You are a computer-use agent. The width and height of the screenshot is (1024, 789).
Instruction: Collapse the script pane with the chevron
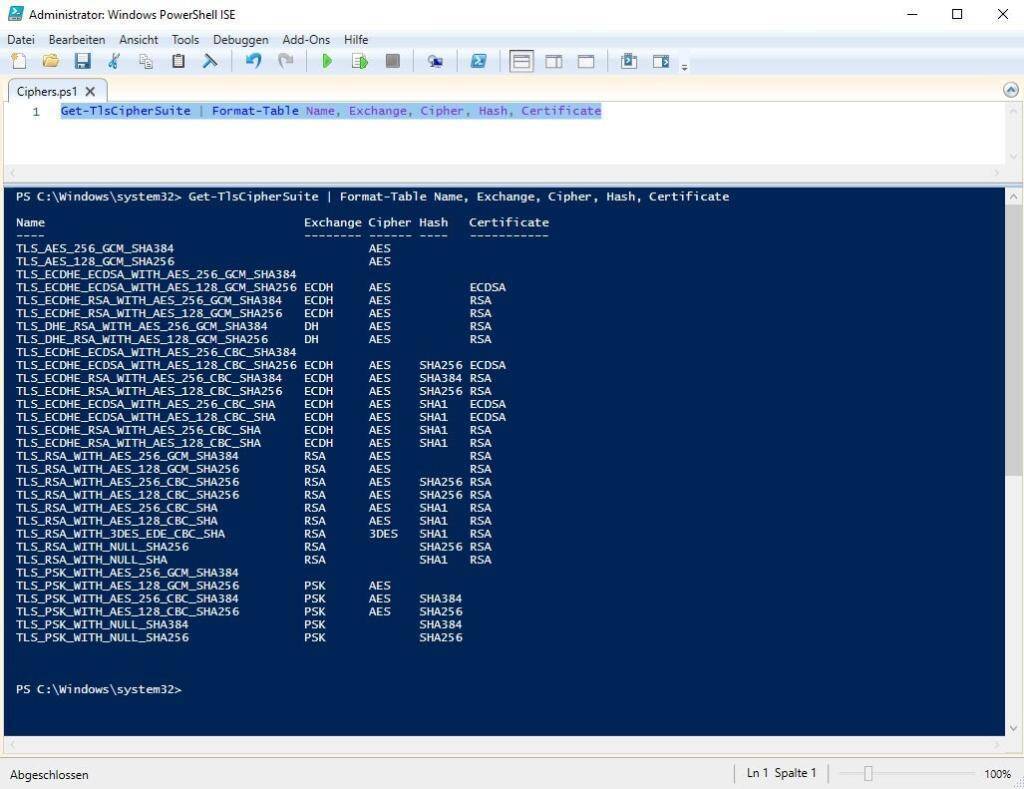tap(1011, 90)
